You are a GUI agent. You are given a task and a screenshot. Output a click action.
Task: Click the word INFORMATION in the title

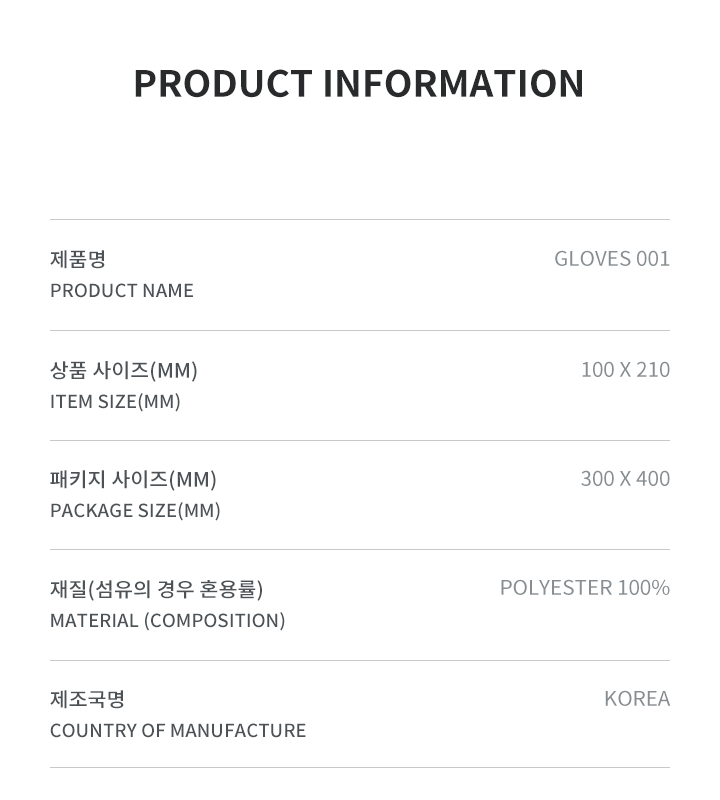pos(454,83)
